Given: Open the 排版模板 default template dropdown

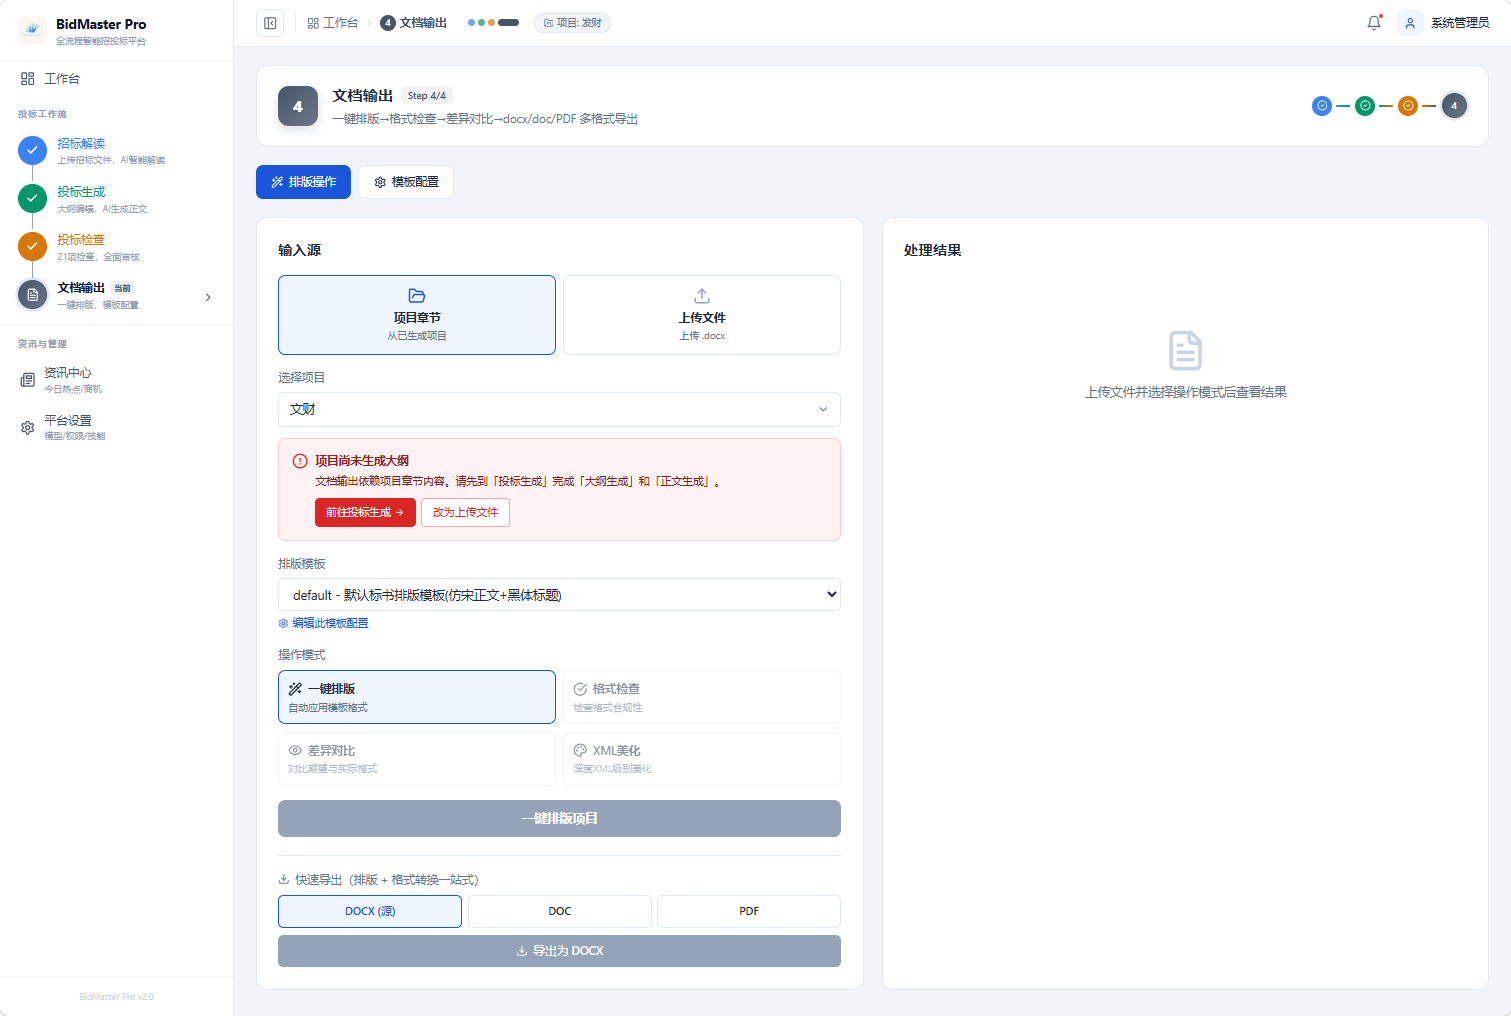Looking at the screenshot, I should pos(559,595).
